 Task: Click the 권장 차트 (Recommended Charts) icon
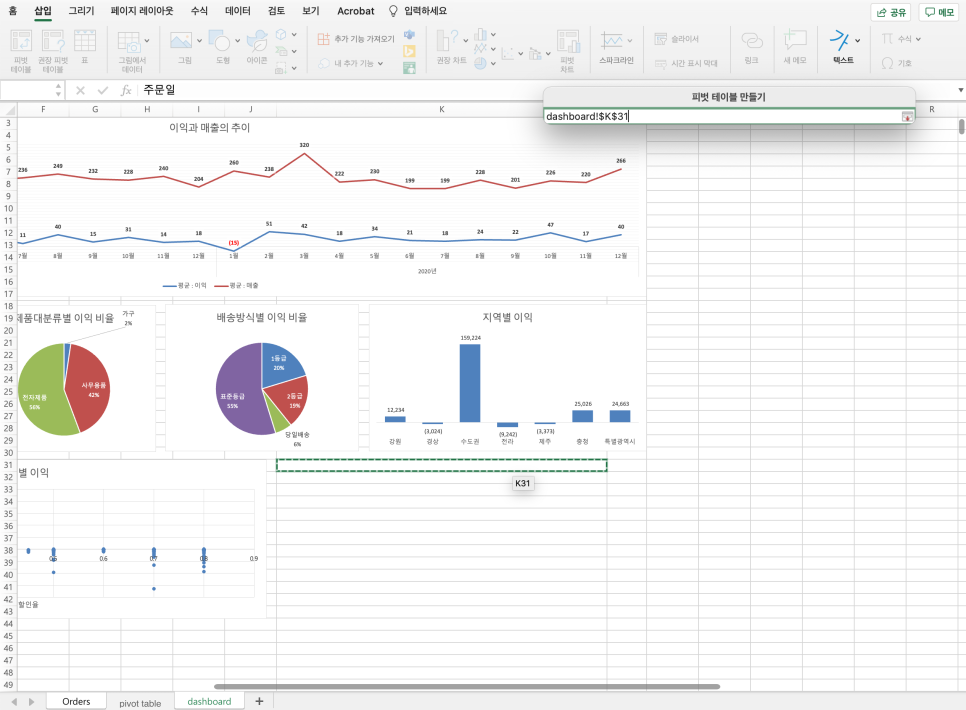pos(448,41)
